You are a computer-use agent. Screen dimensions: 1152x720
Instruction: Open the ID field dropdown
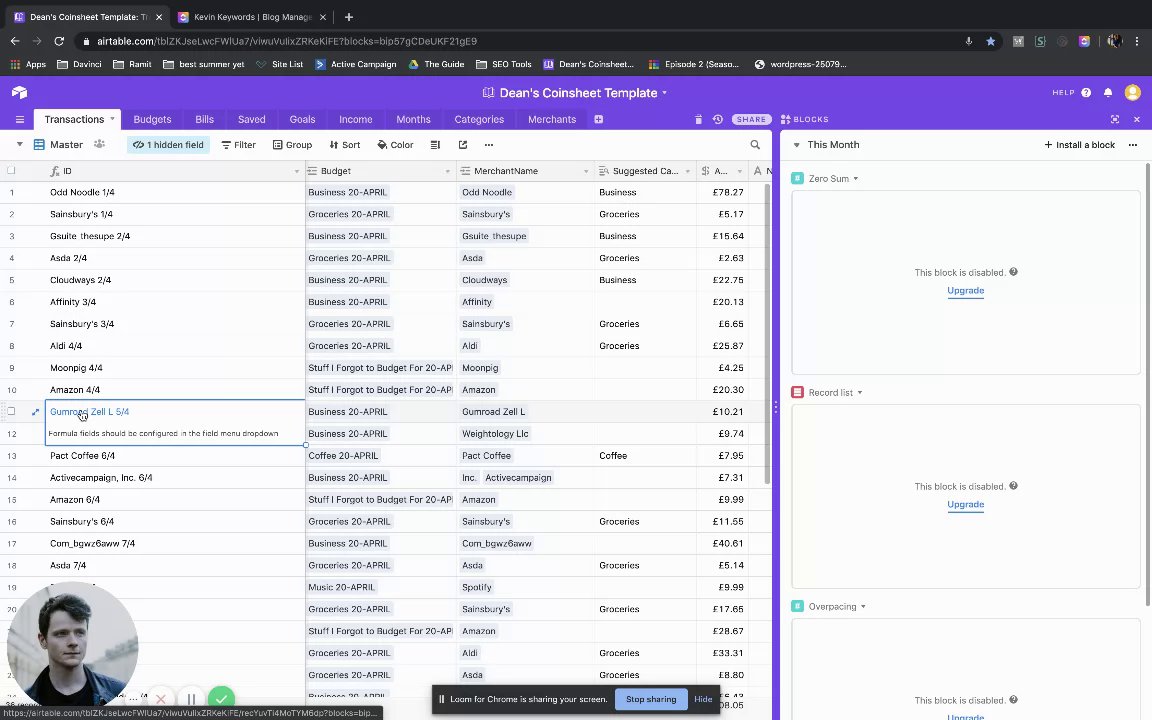pos(297,171)
